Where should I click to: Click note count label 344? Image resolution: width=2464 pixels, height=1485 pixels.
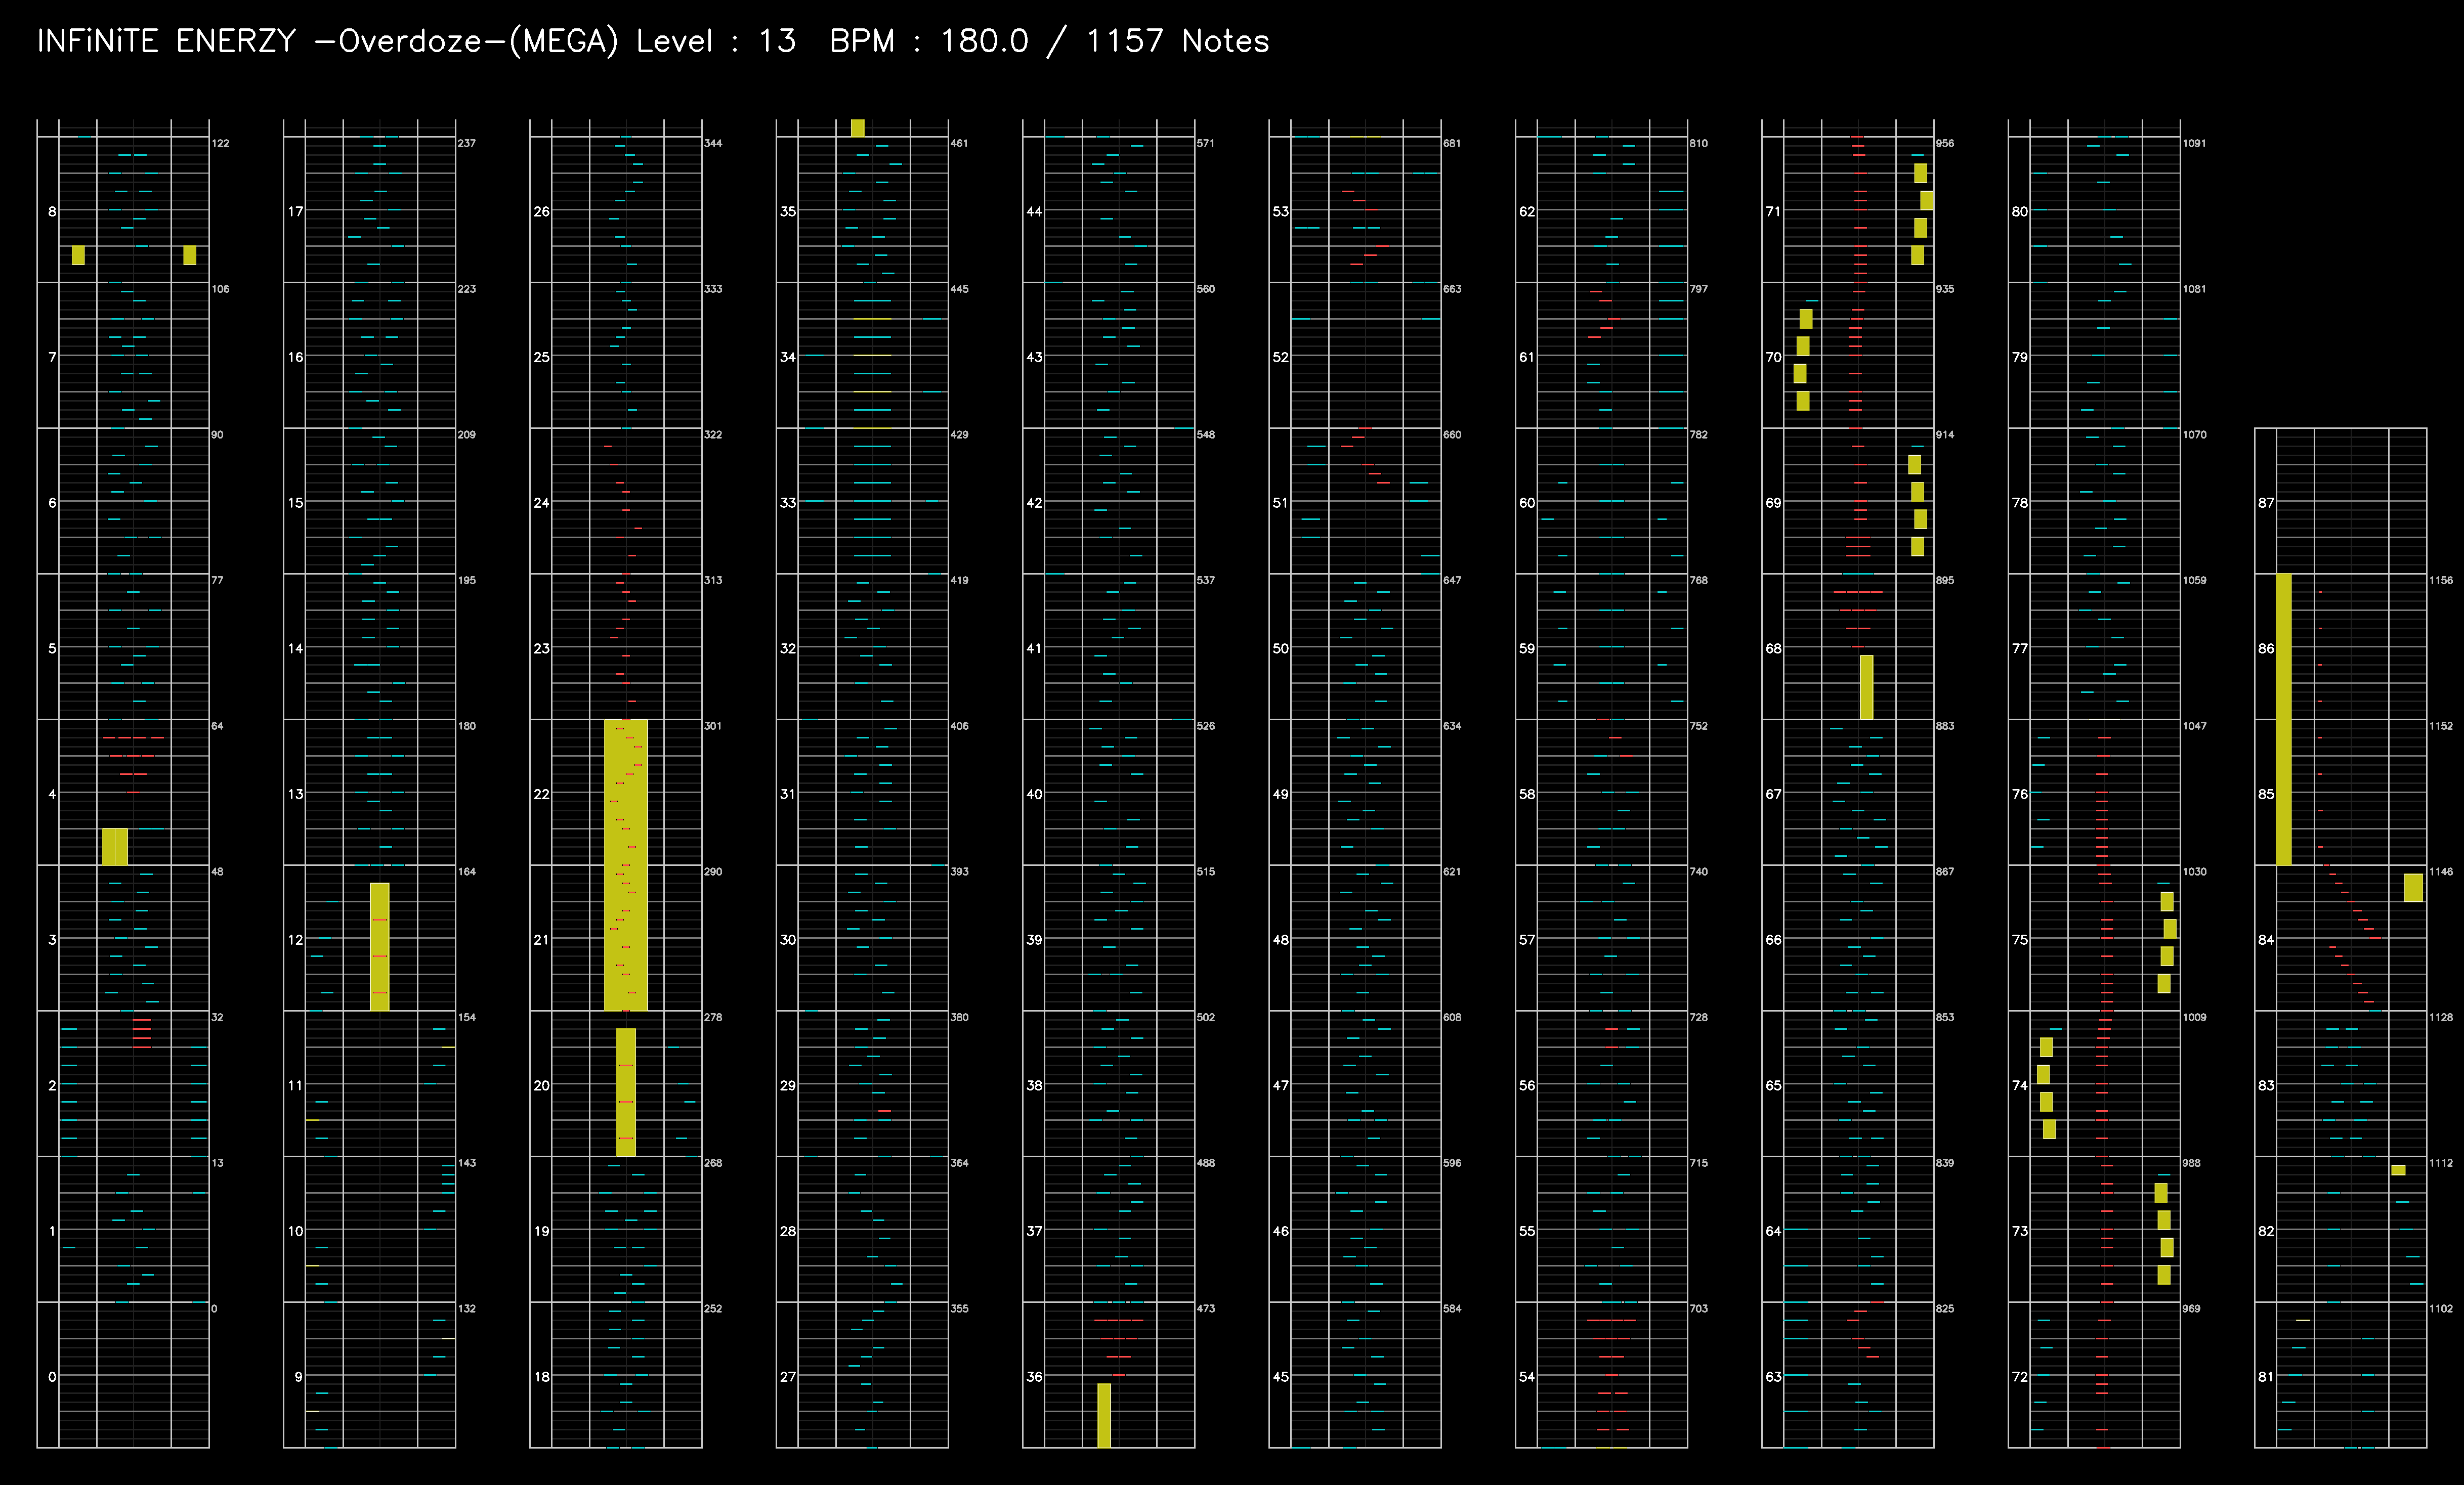pyautogui.click(x=713, y=143)
